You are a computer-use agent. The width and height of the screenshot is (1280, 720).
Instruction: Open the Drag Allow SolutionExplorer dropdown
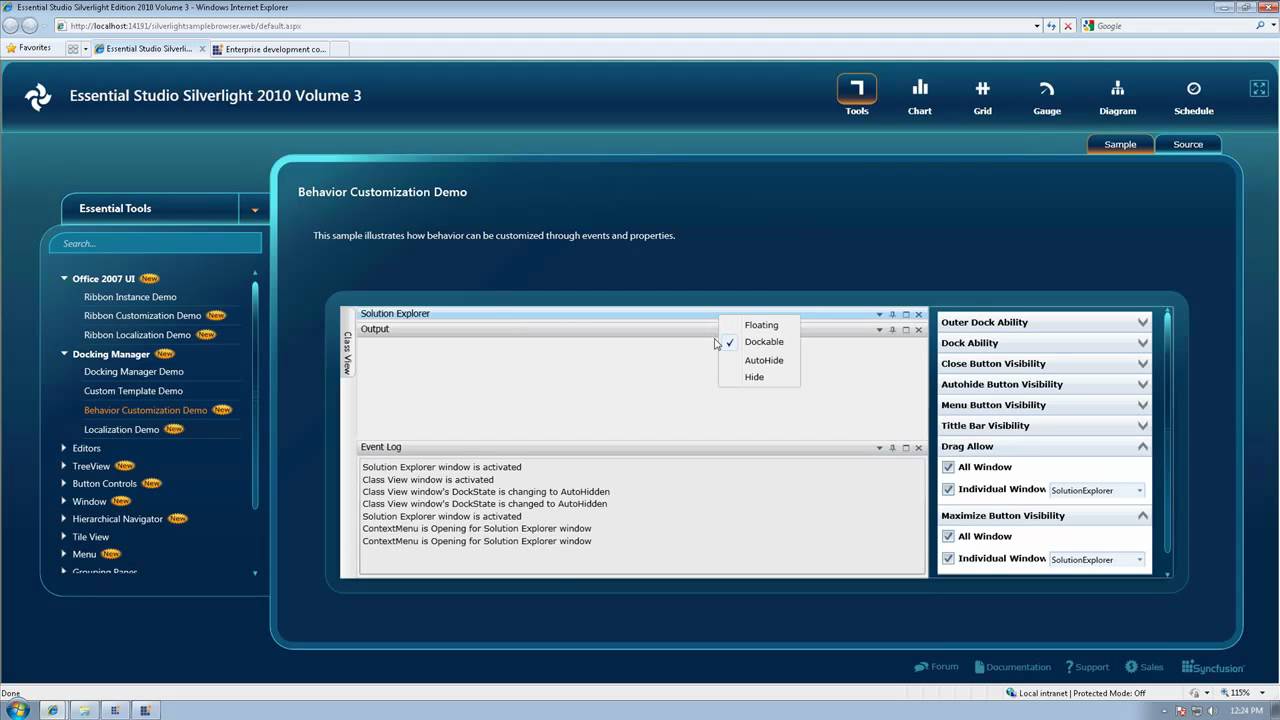[1097, 491]
